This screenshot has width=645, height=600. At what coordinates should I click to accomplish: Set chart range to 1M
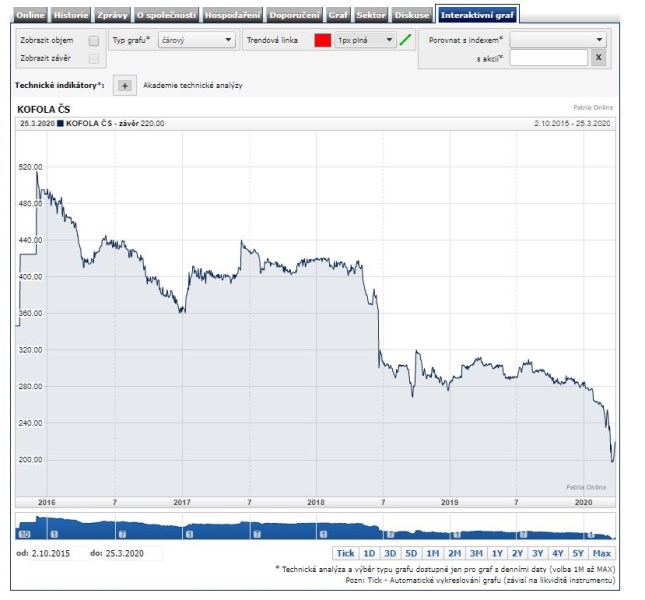tap(432, 553)
